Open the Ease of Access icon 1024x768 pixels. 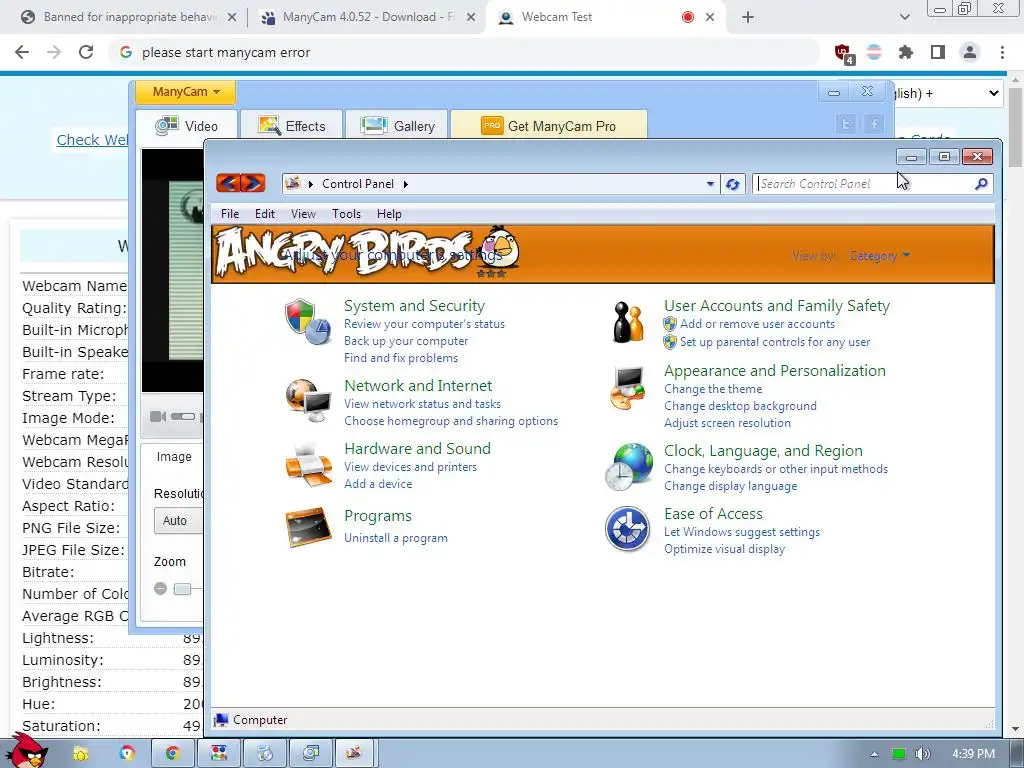[628, 528]
